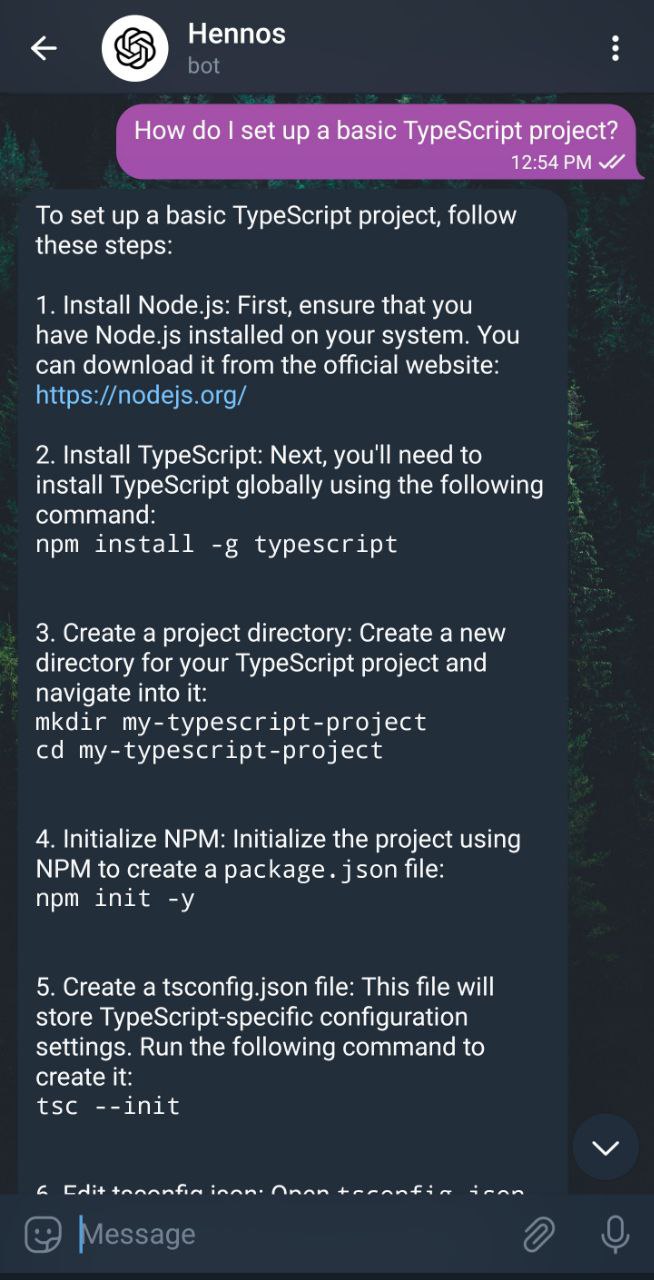Tap the 12:54 PM timestamp

(x=552, y=162)
